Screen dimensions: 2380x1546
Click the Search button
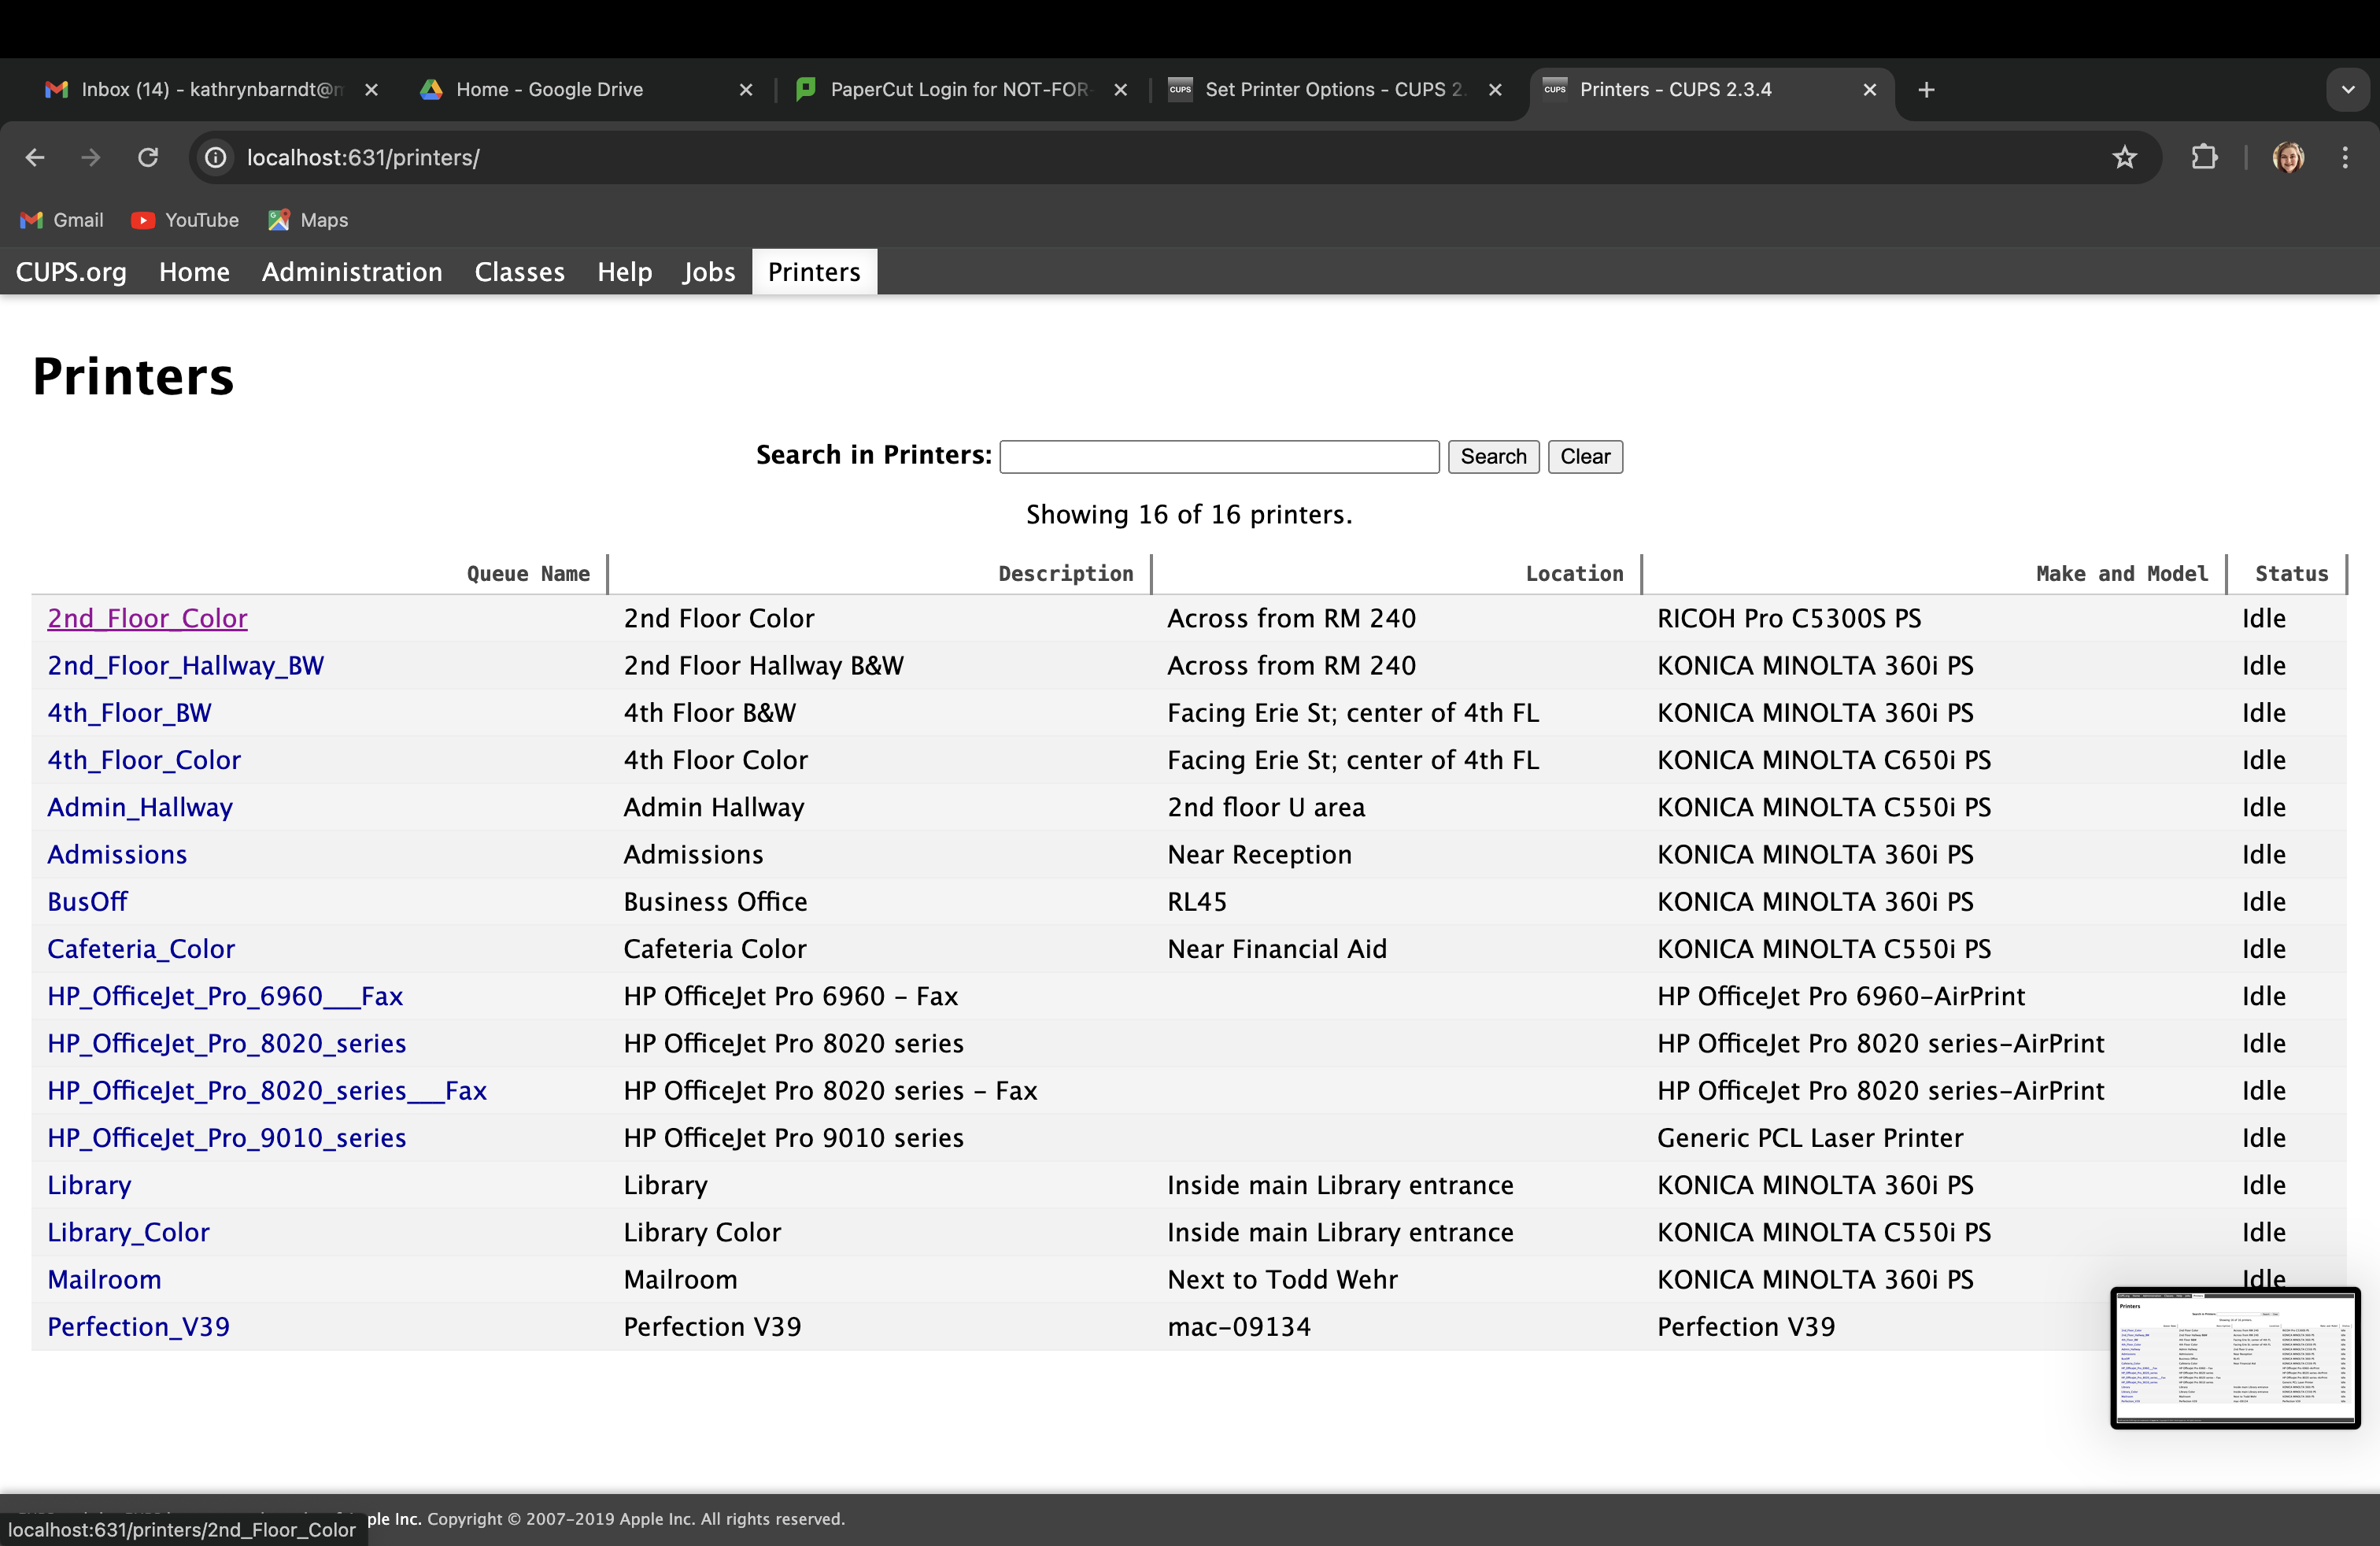[1493, 456]
